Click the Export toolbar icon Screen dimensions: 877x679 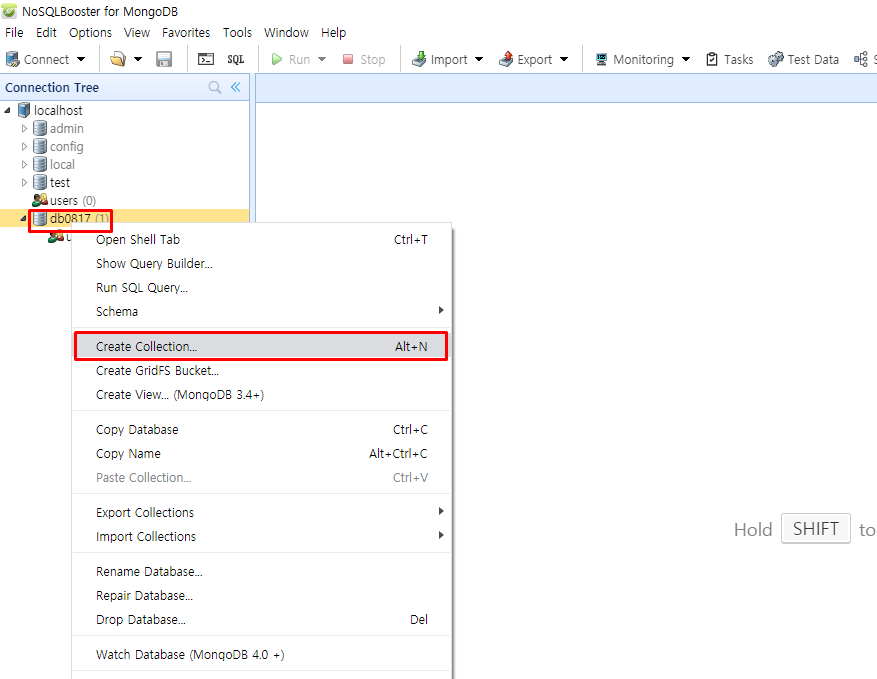point(506,59)
